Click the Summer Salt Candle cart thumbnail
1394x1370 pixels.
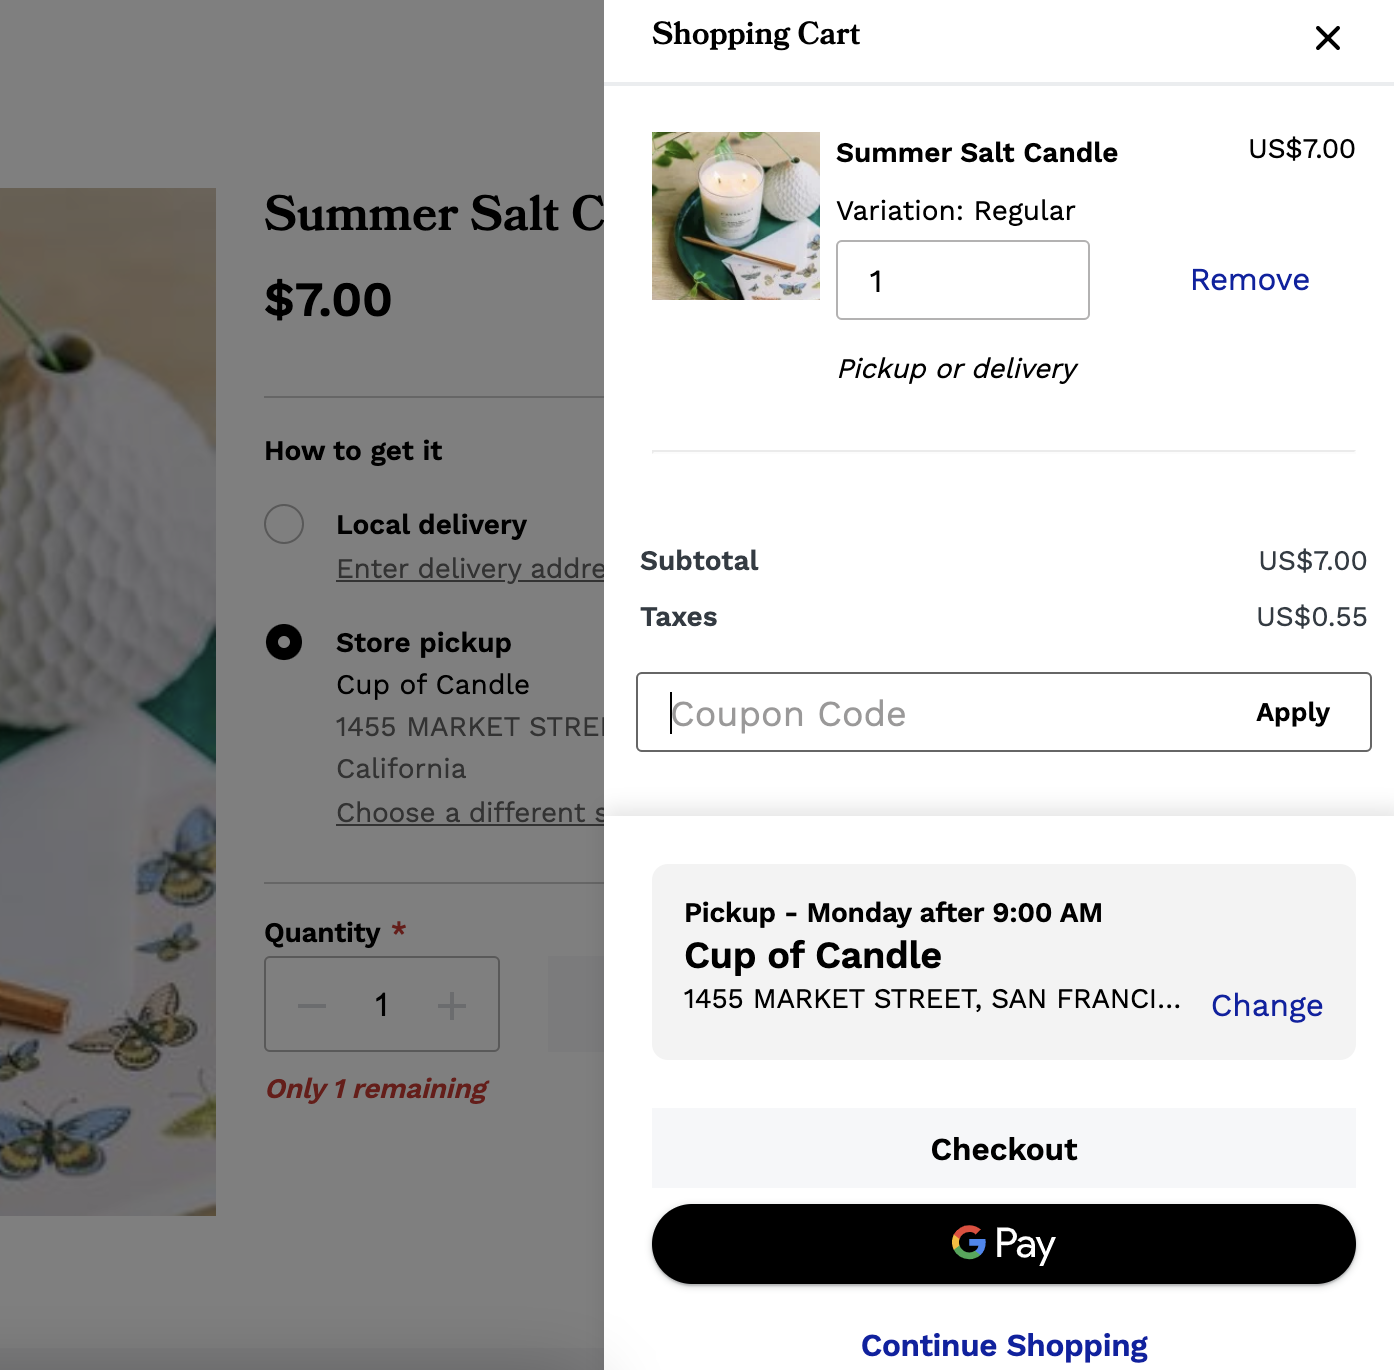(735, 216)
